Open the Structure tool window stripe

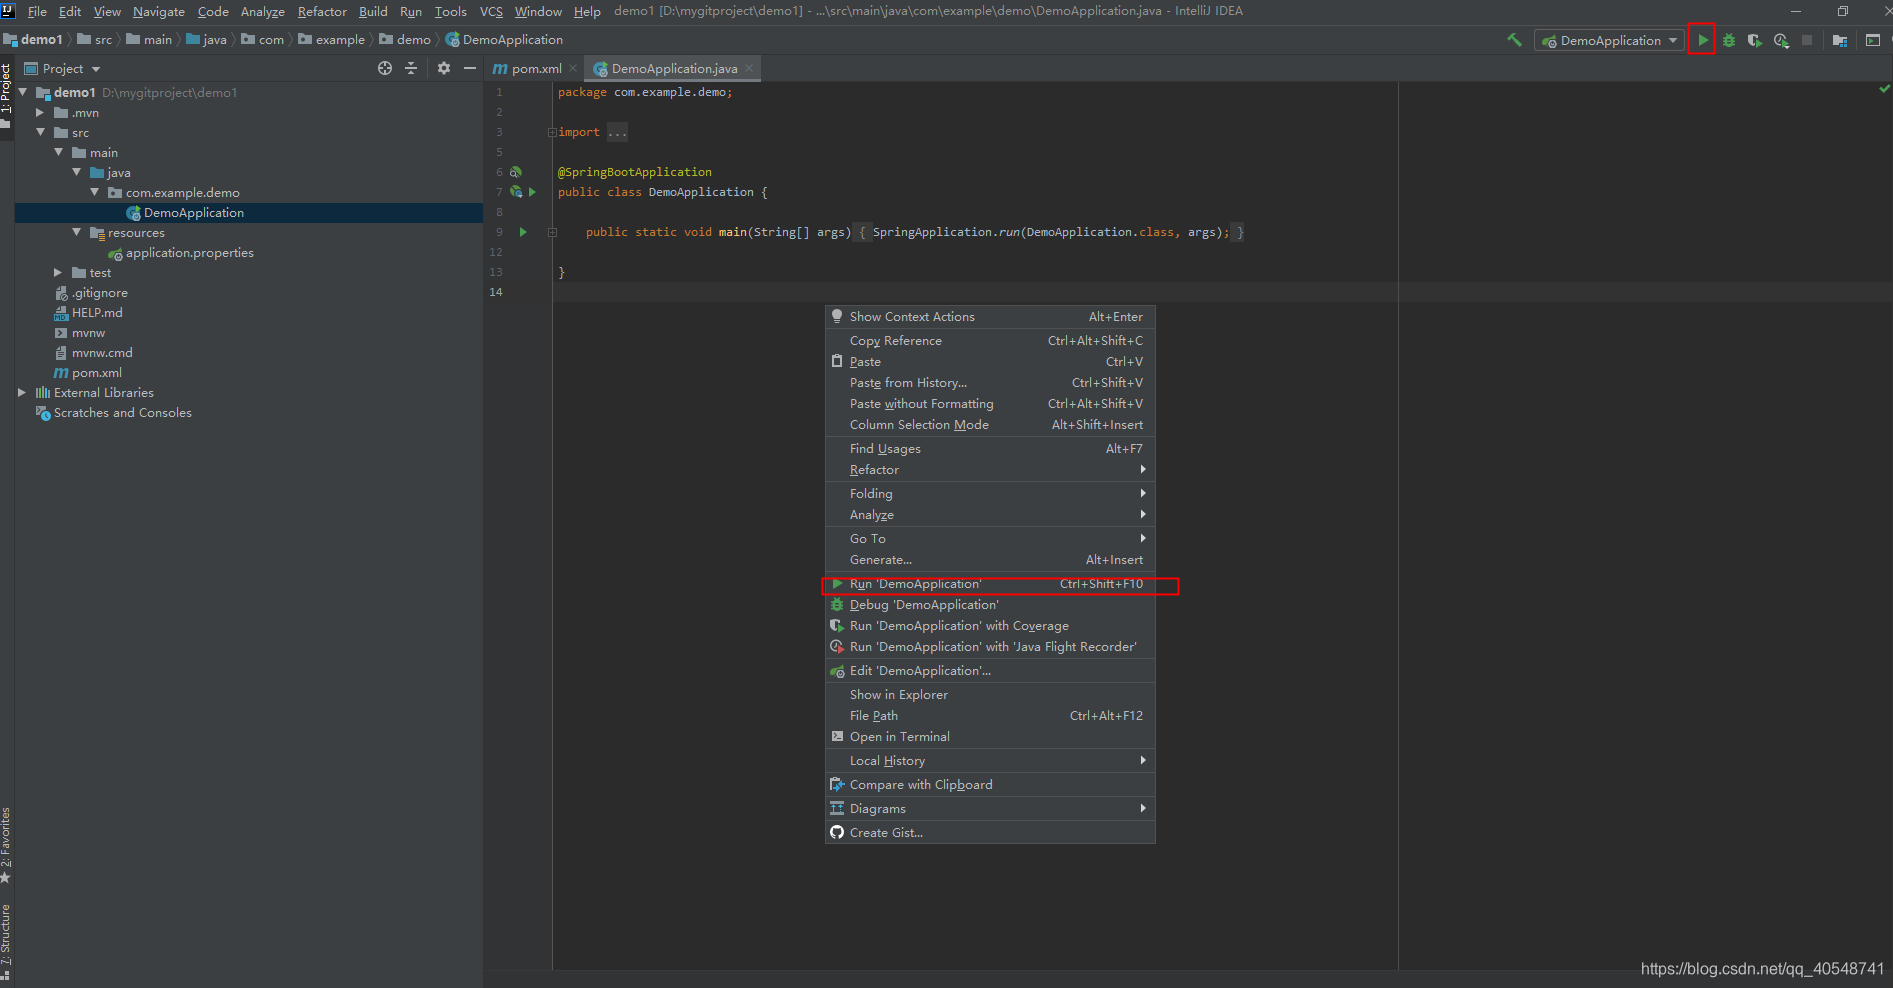[x=6, y=942]
